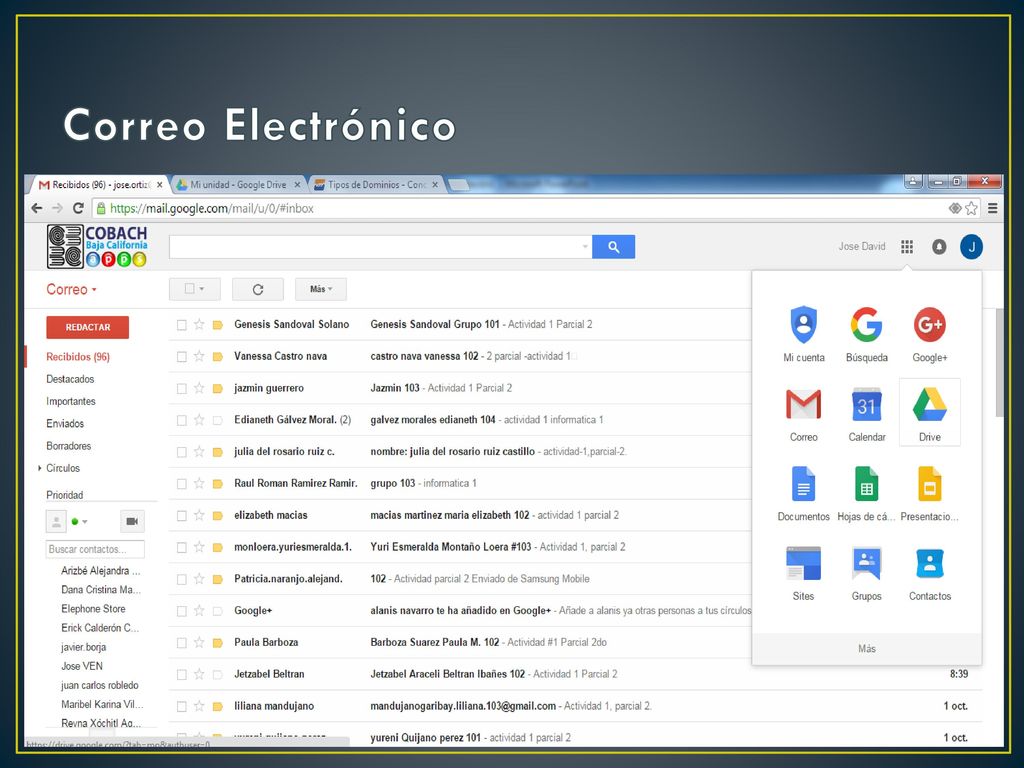
Task: Open the J account avatar
Action: [971, 247]
